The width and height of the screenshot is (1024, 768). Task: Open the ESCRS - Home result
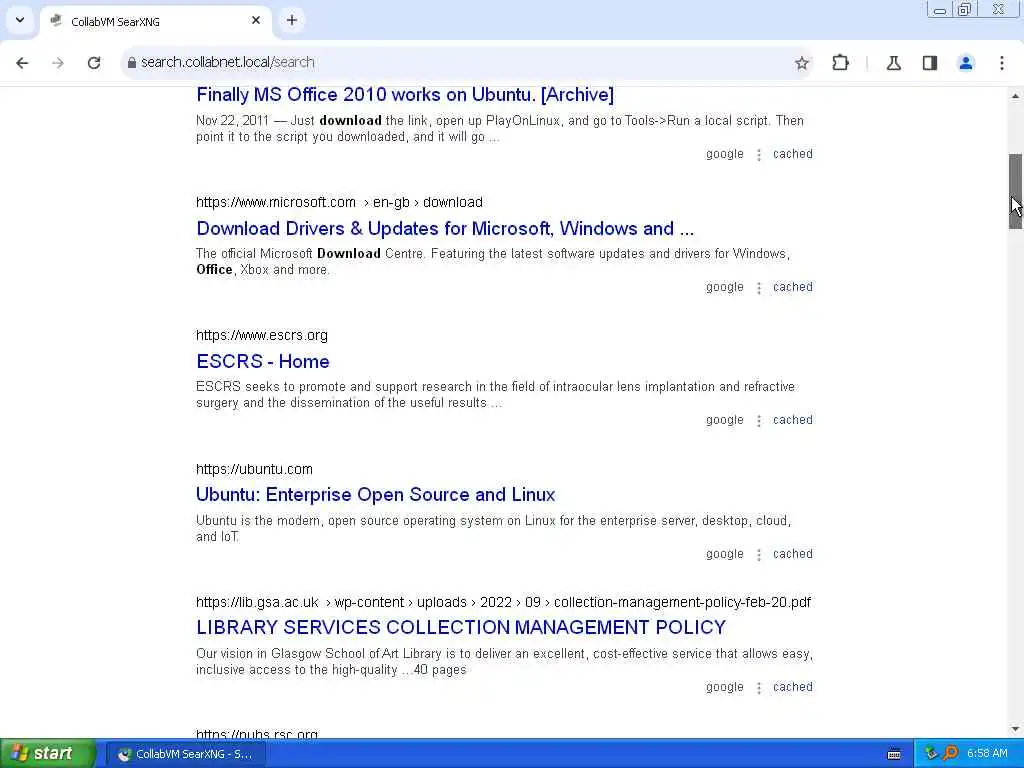263,362
